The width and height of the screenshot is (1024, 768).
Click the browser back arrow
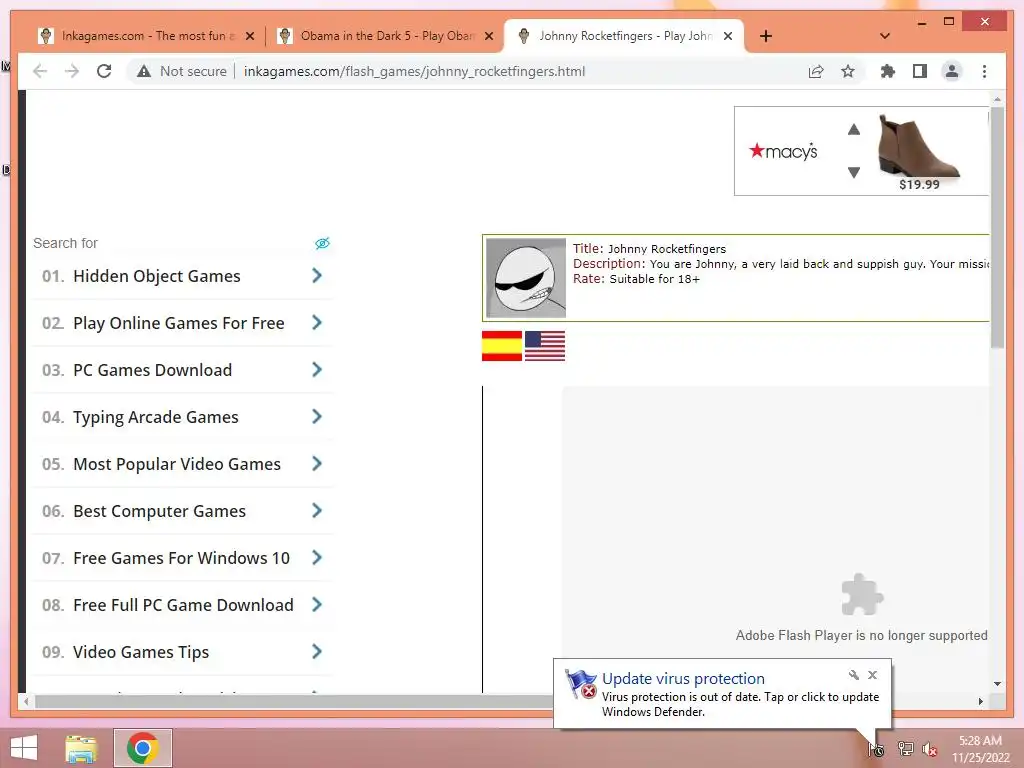(x=40, y=71)
